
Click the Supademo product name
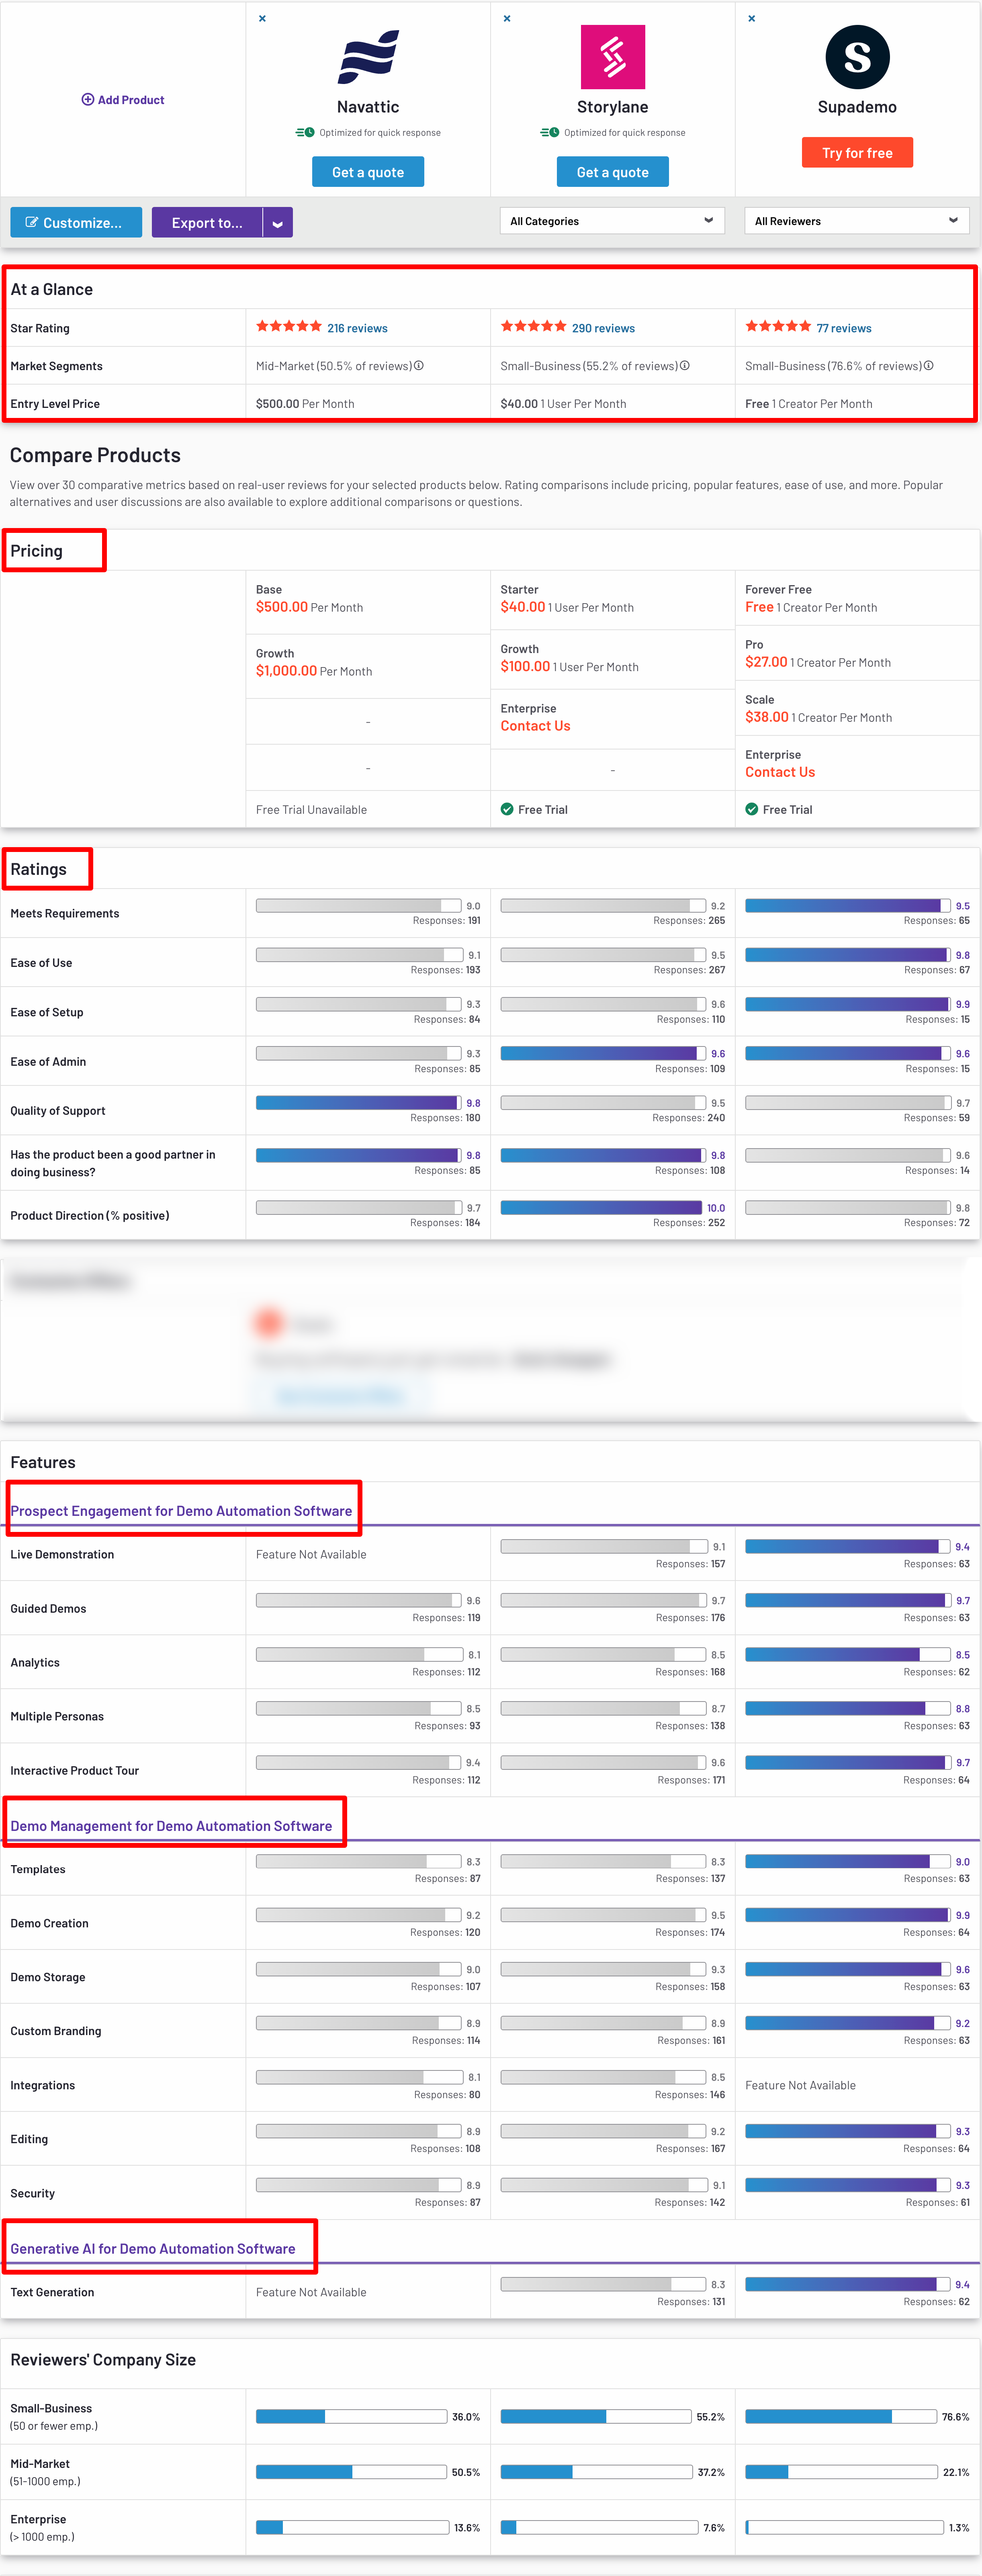coord(857,107)
